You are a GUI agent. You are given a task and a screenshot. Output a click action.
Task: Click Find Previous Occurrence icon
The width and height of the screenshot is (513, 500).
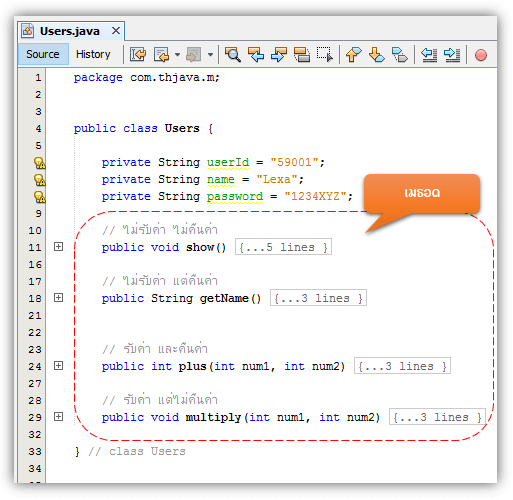point(256,54)
